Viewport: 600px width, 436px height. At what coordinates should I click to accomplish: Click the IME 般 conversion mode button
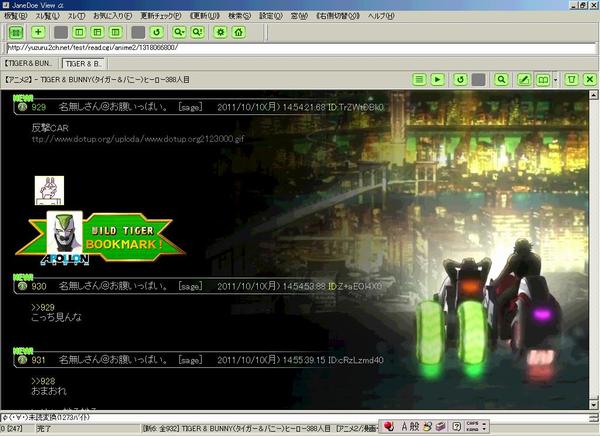coord(414,426)
